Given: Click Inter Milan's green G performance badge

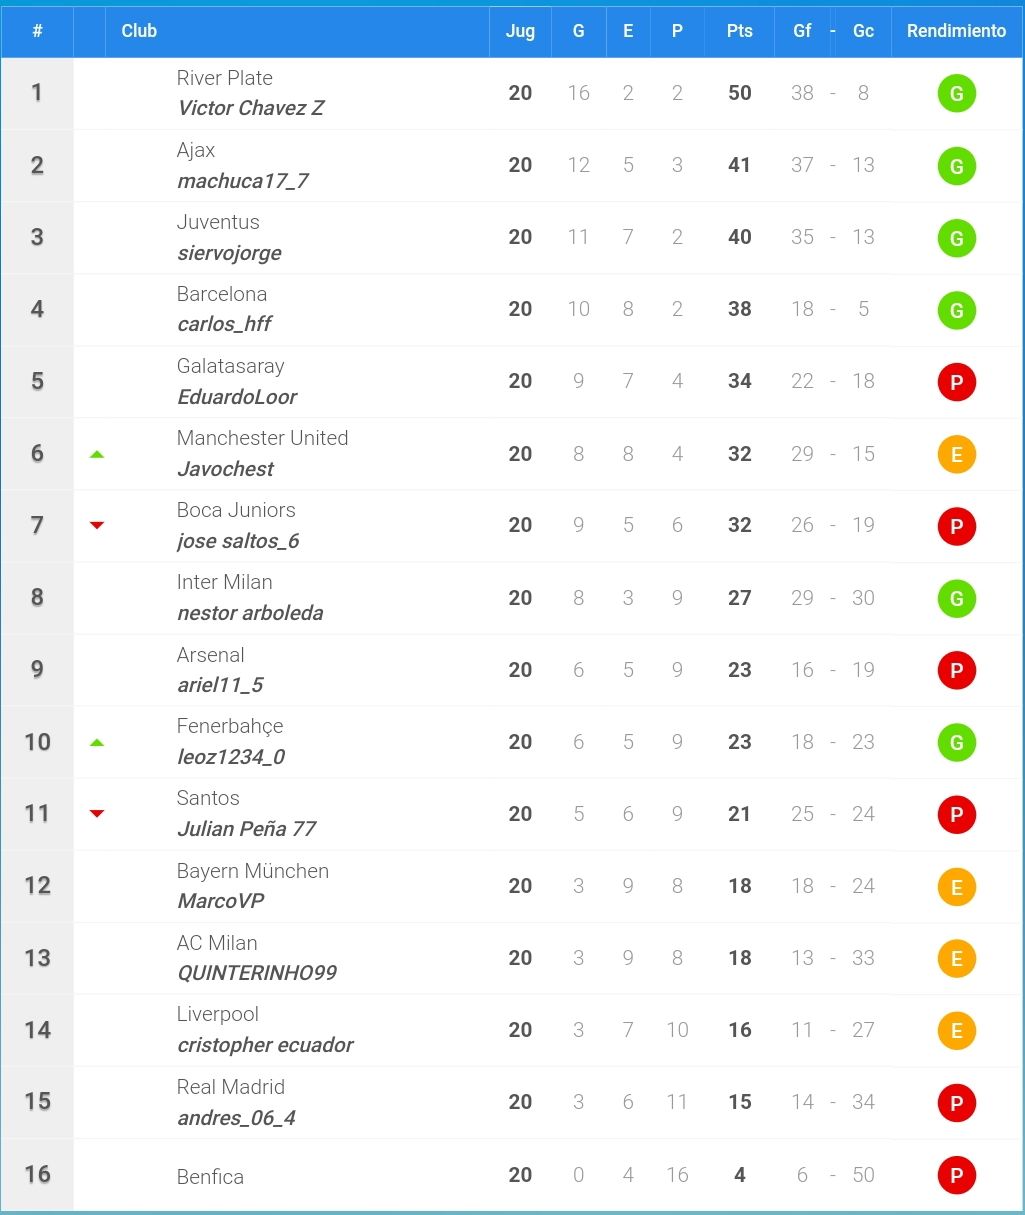Looking at the screenshot, I should 956,598.
